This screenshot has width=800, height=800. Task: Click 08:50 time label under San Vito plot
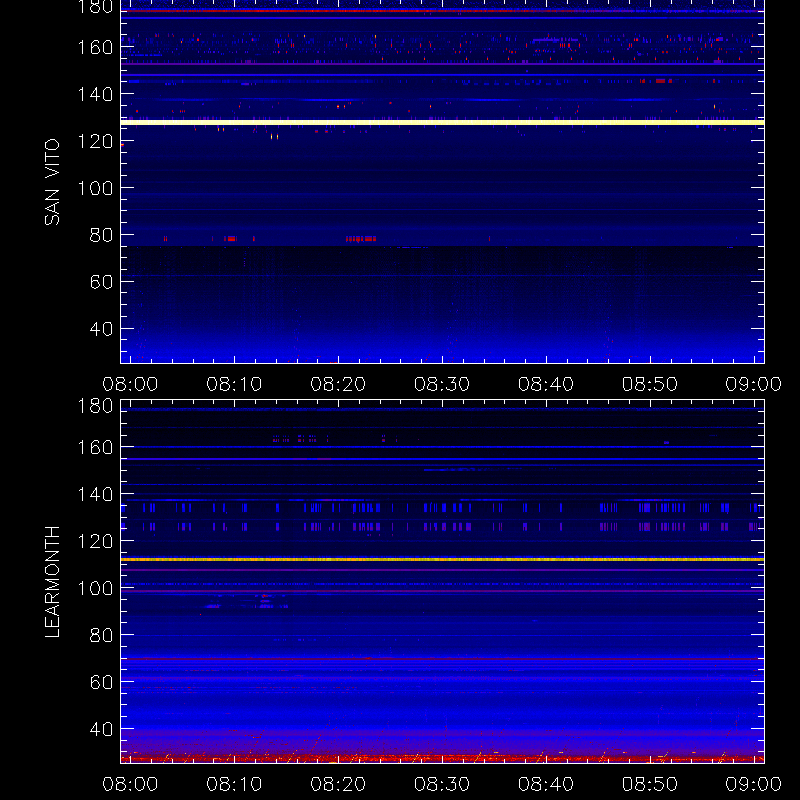pos(649,384)
